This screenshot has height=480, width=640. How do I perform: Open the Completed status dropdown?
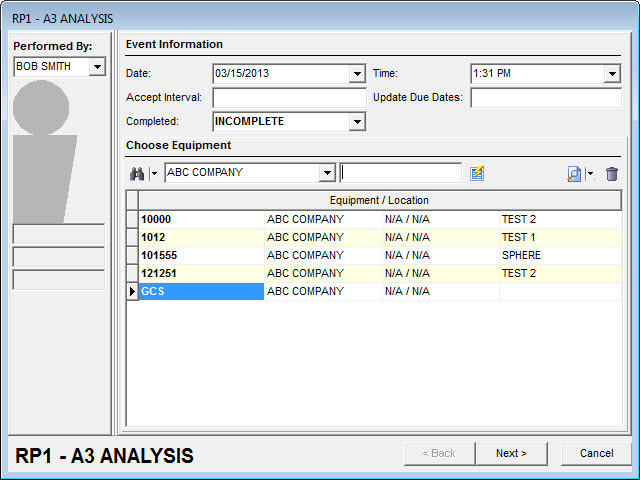pyautogui.click(x=357, y=122)
